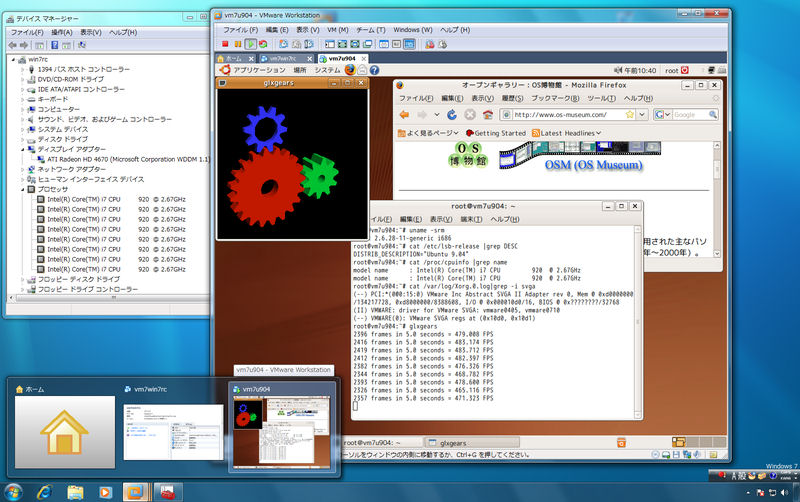Click the Google search field in Firefox

point(690,115)
